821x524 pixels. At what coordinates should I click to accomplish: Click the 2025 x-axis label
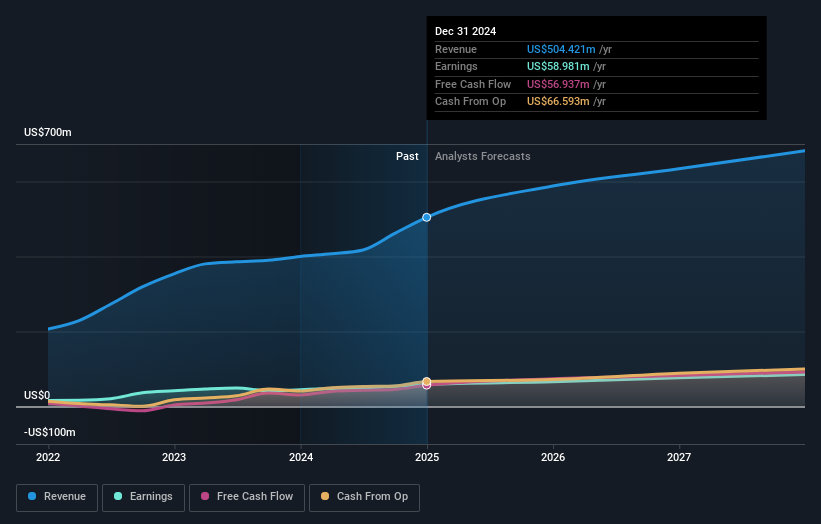(427, 457)
